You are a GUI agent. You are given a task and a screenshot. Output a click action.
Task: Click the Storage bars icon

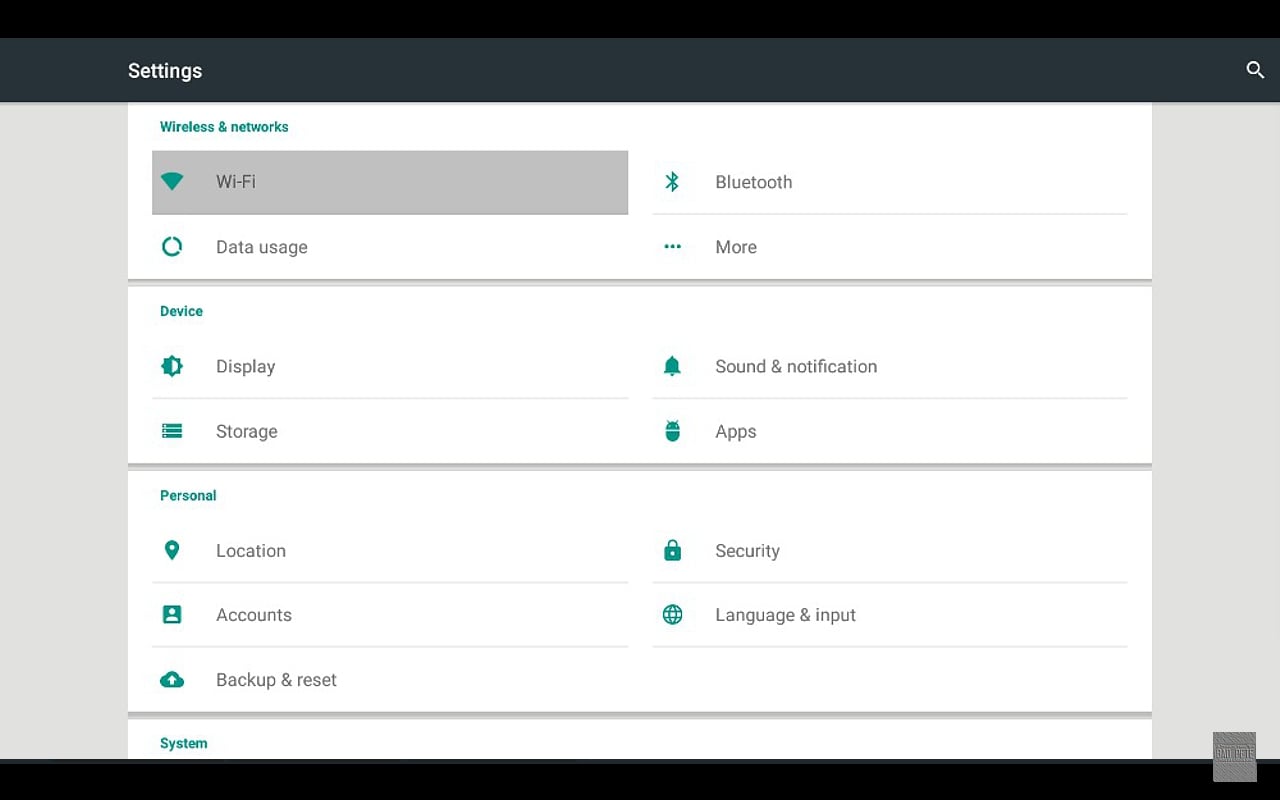coord(172,431)
